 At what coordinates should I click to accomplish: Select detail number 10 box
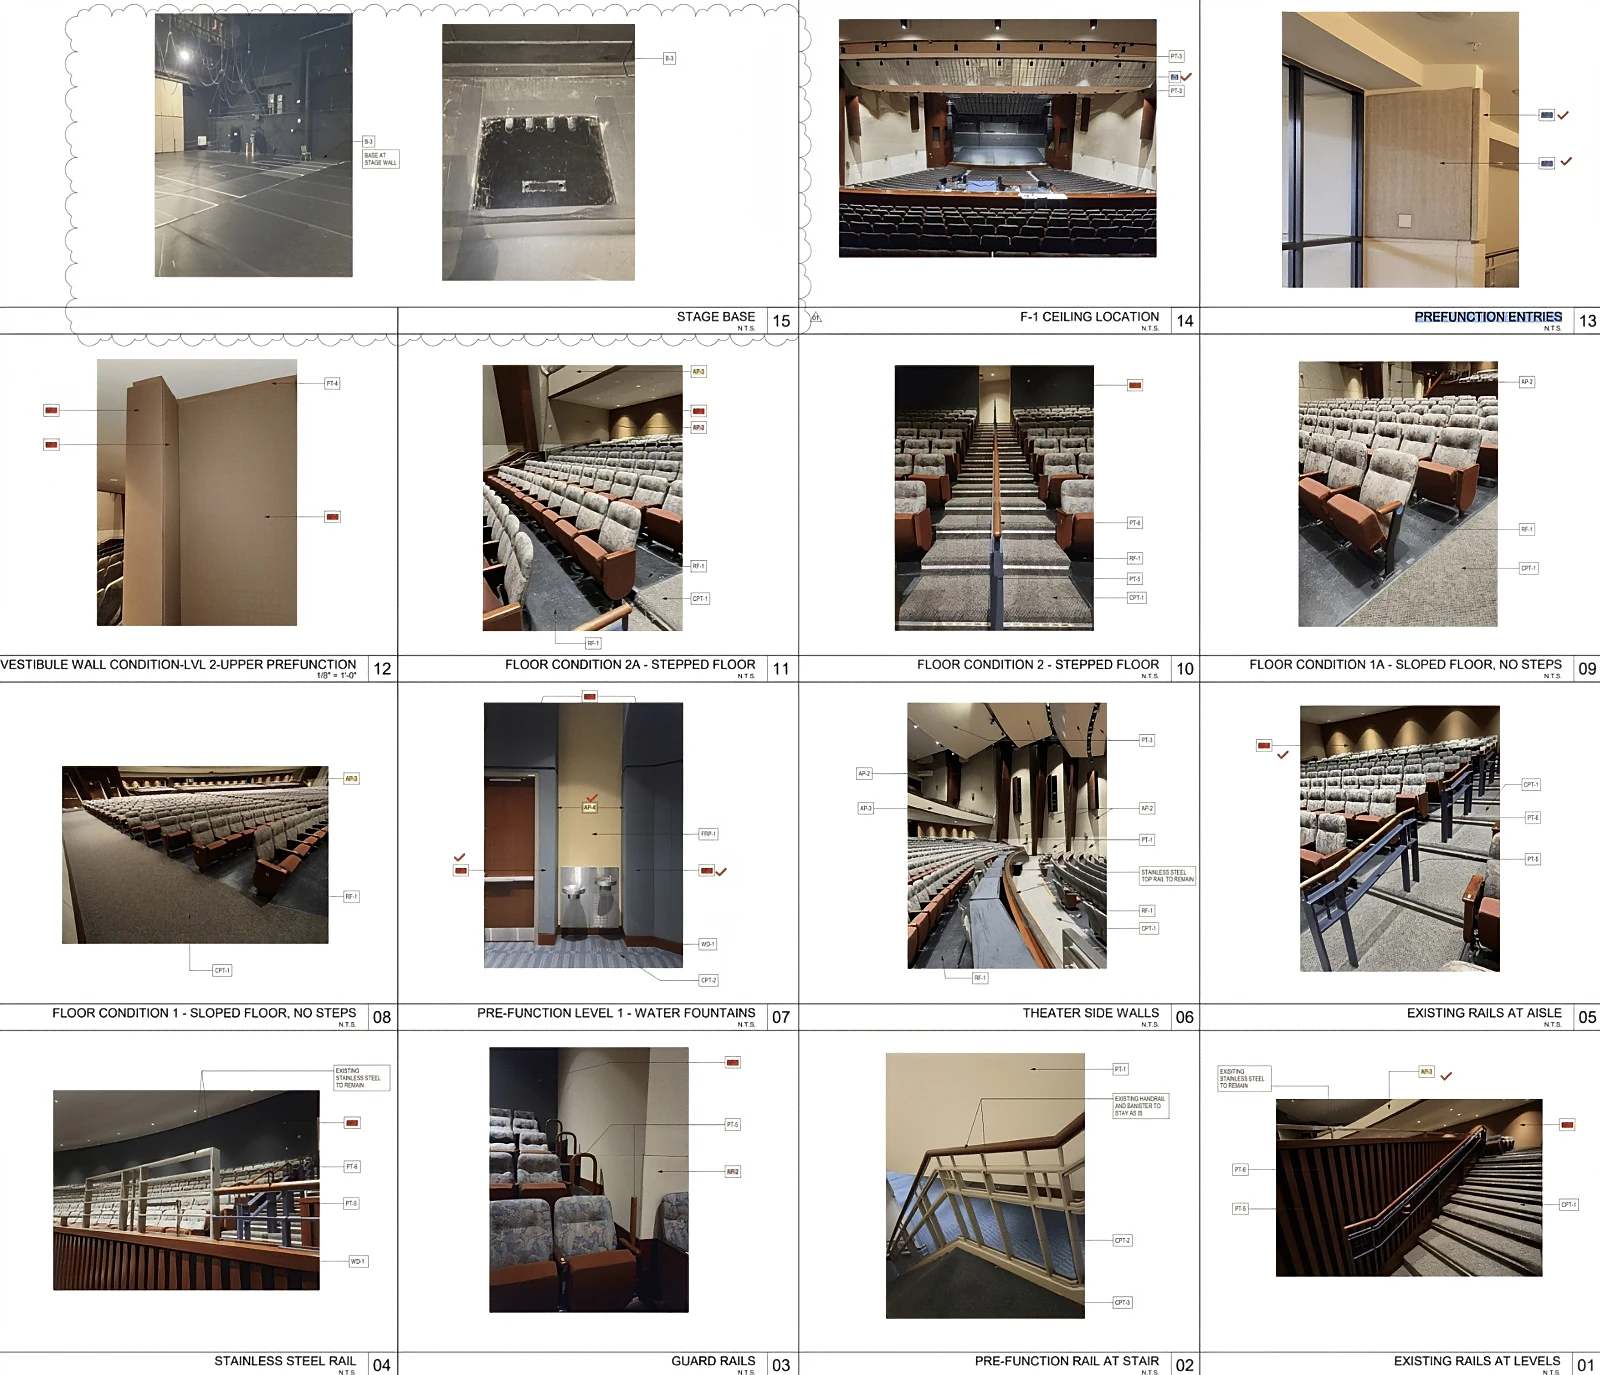coord(1185,669)
